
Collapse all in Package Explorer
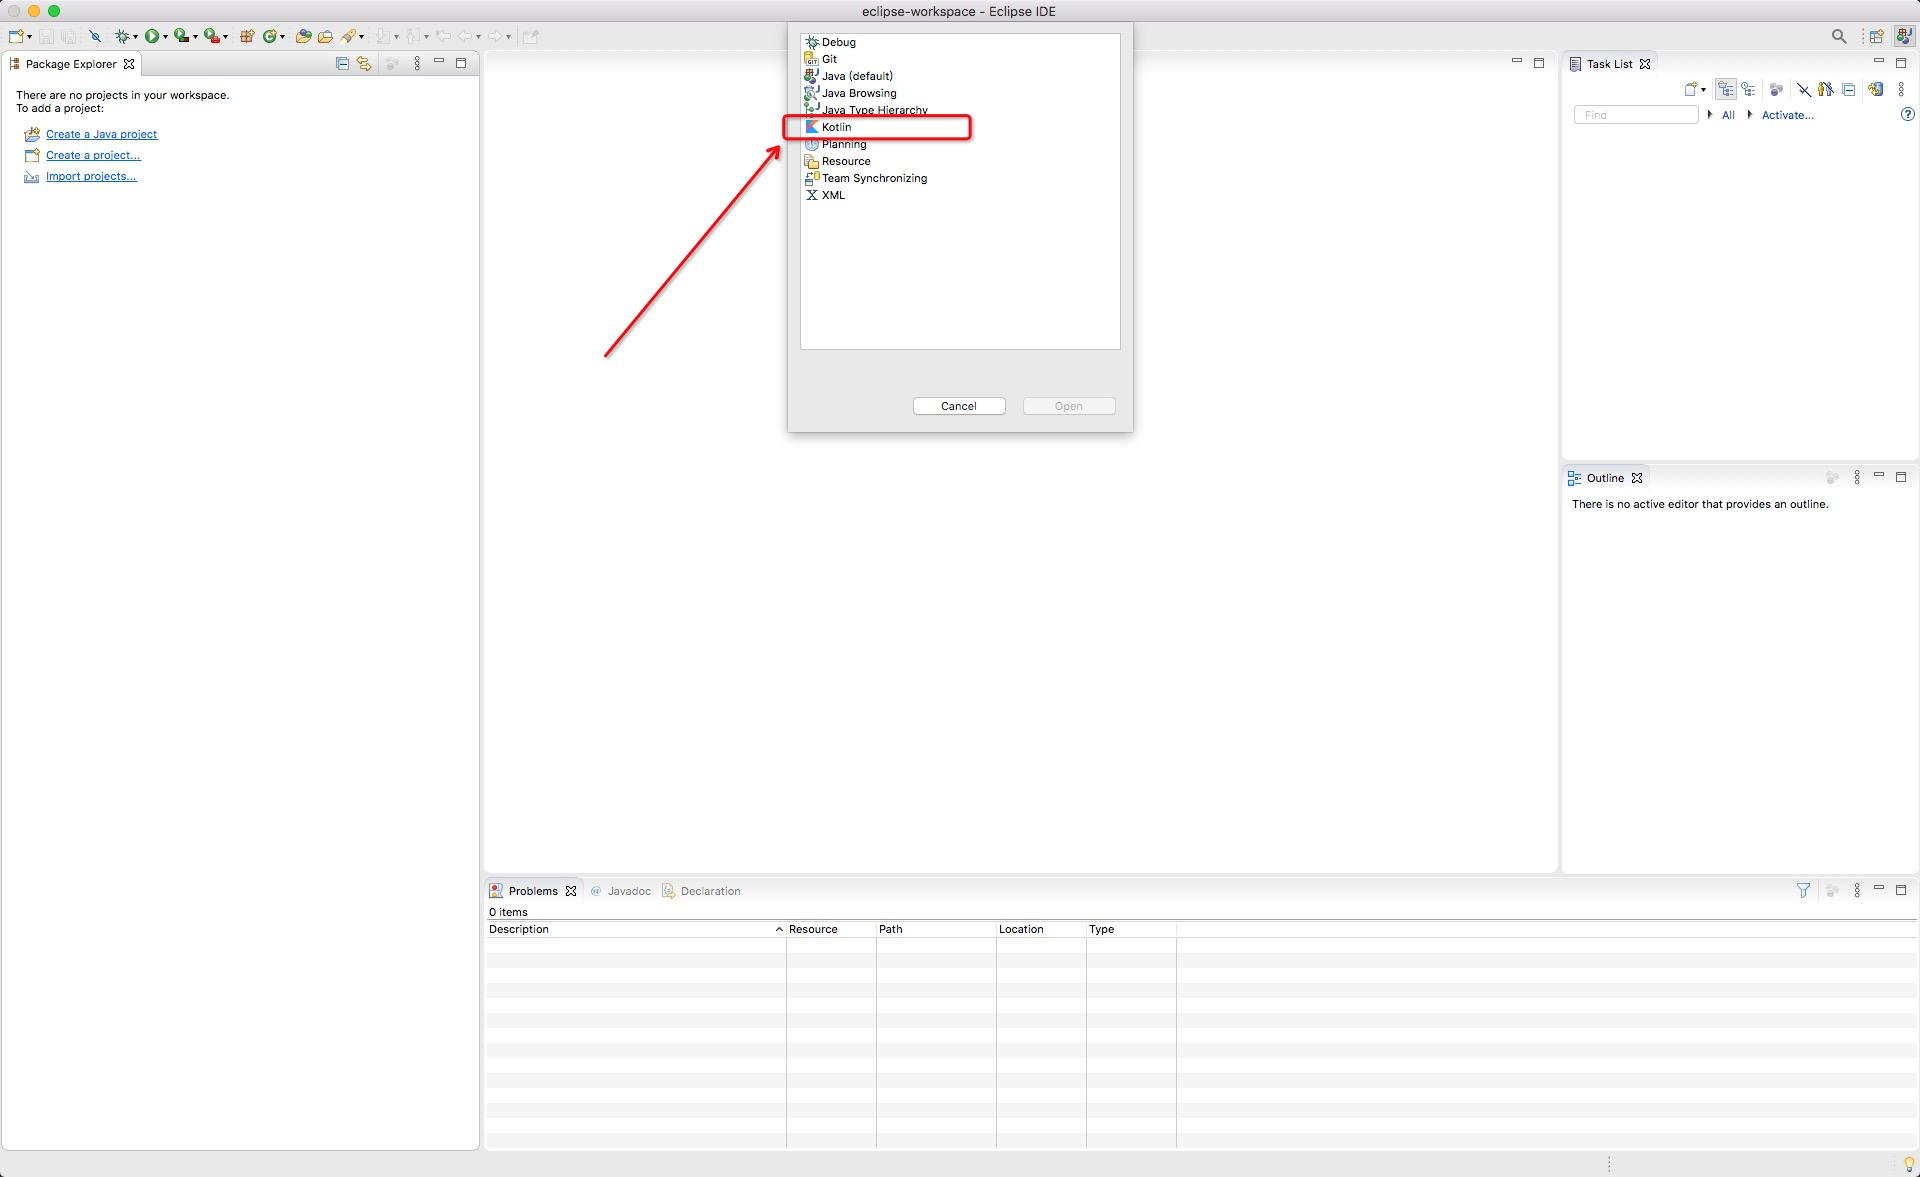coord(342,63)
